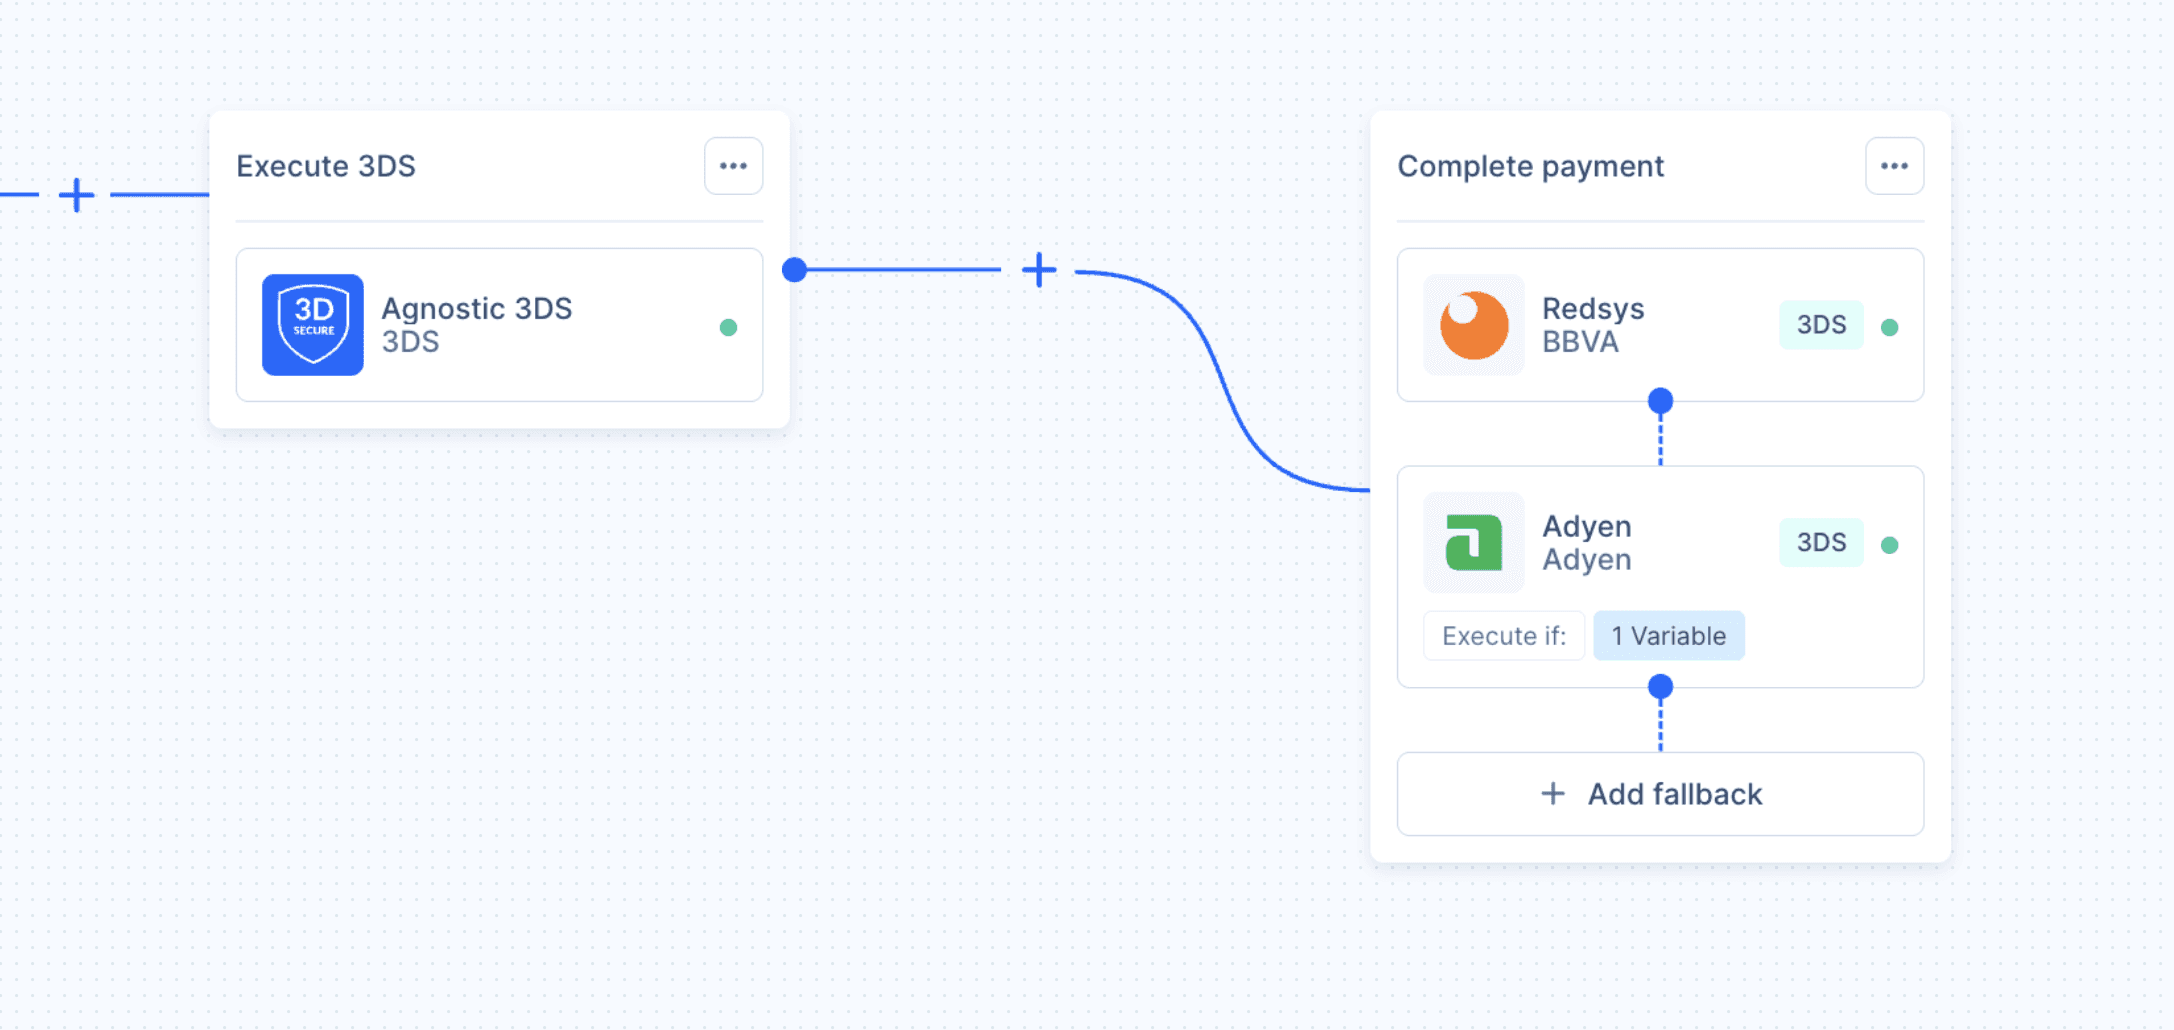Click the plus icon inside Add fallback

pyautogui.click(x=1551, y=793)
